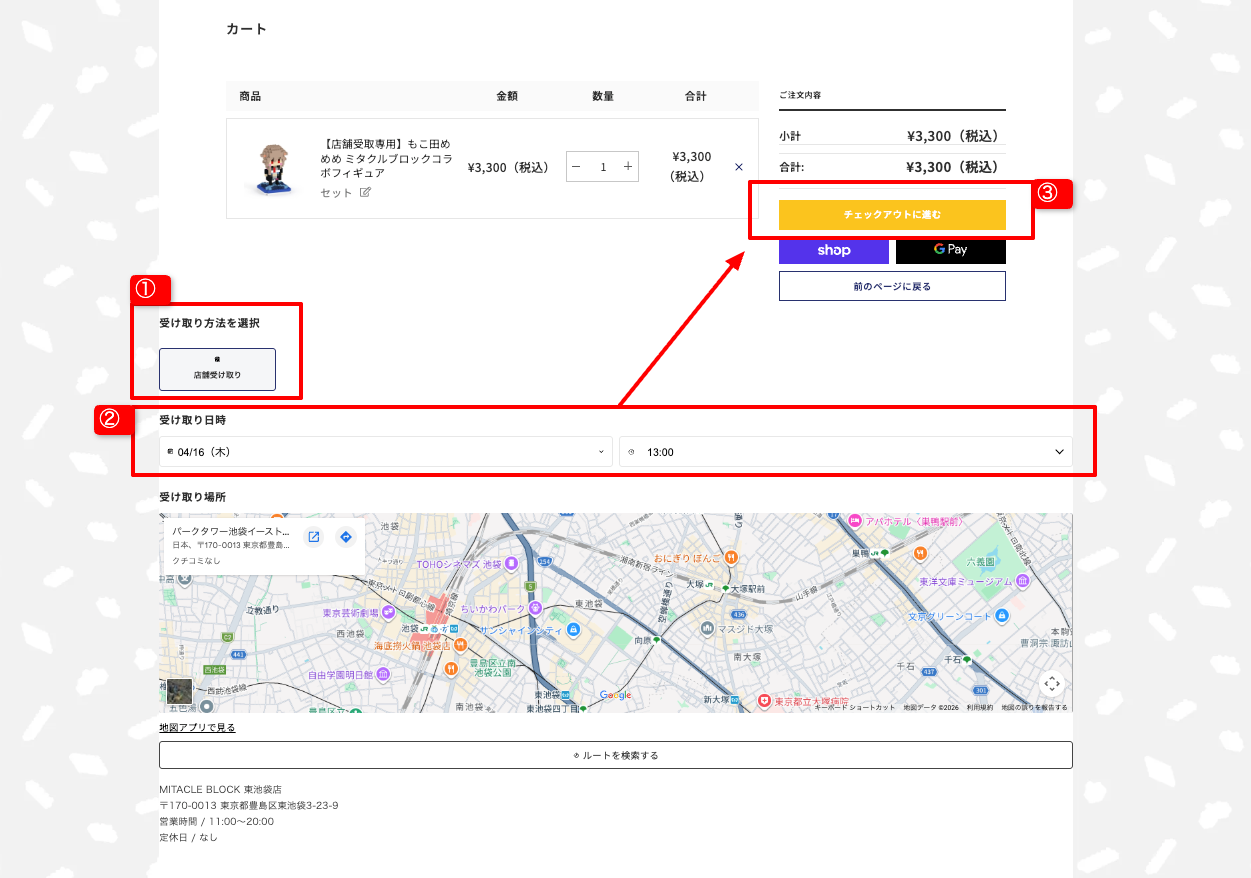Click the 文京グリーンコート map marker

pos(1000,616)
